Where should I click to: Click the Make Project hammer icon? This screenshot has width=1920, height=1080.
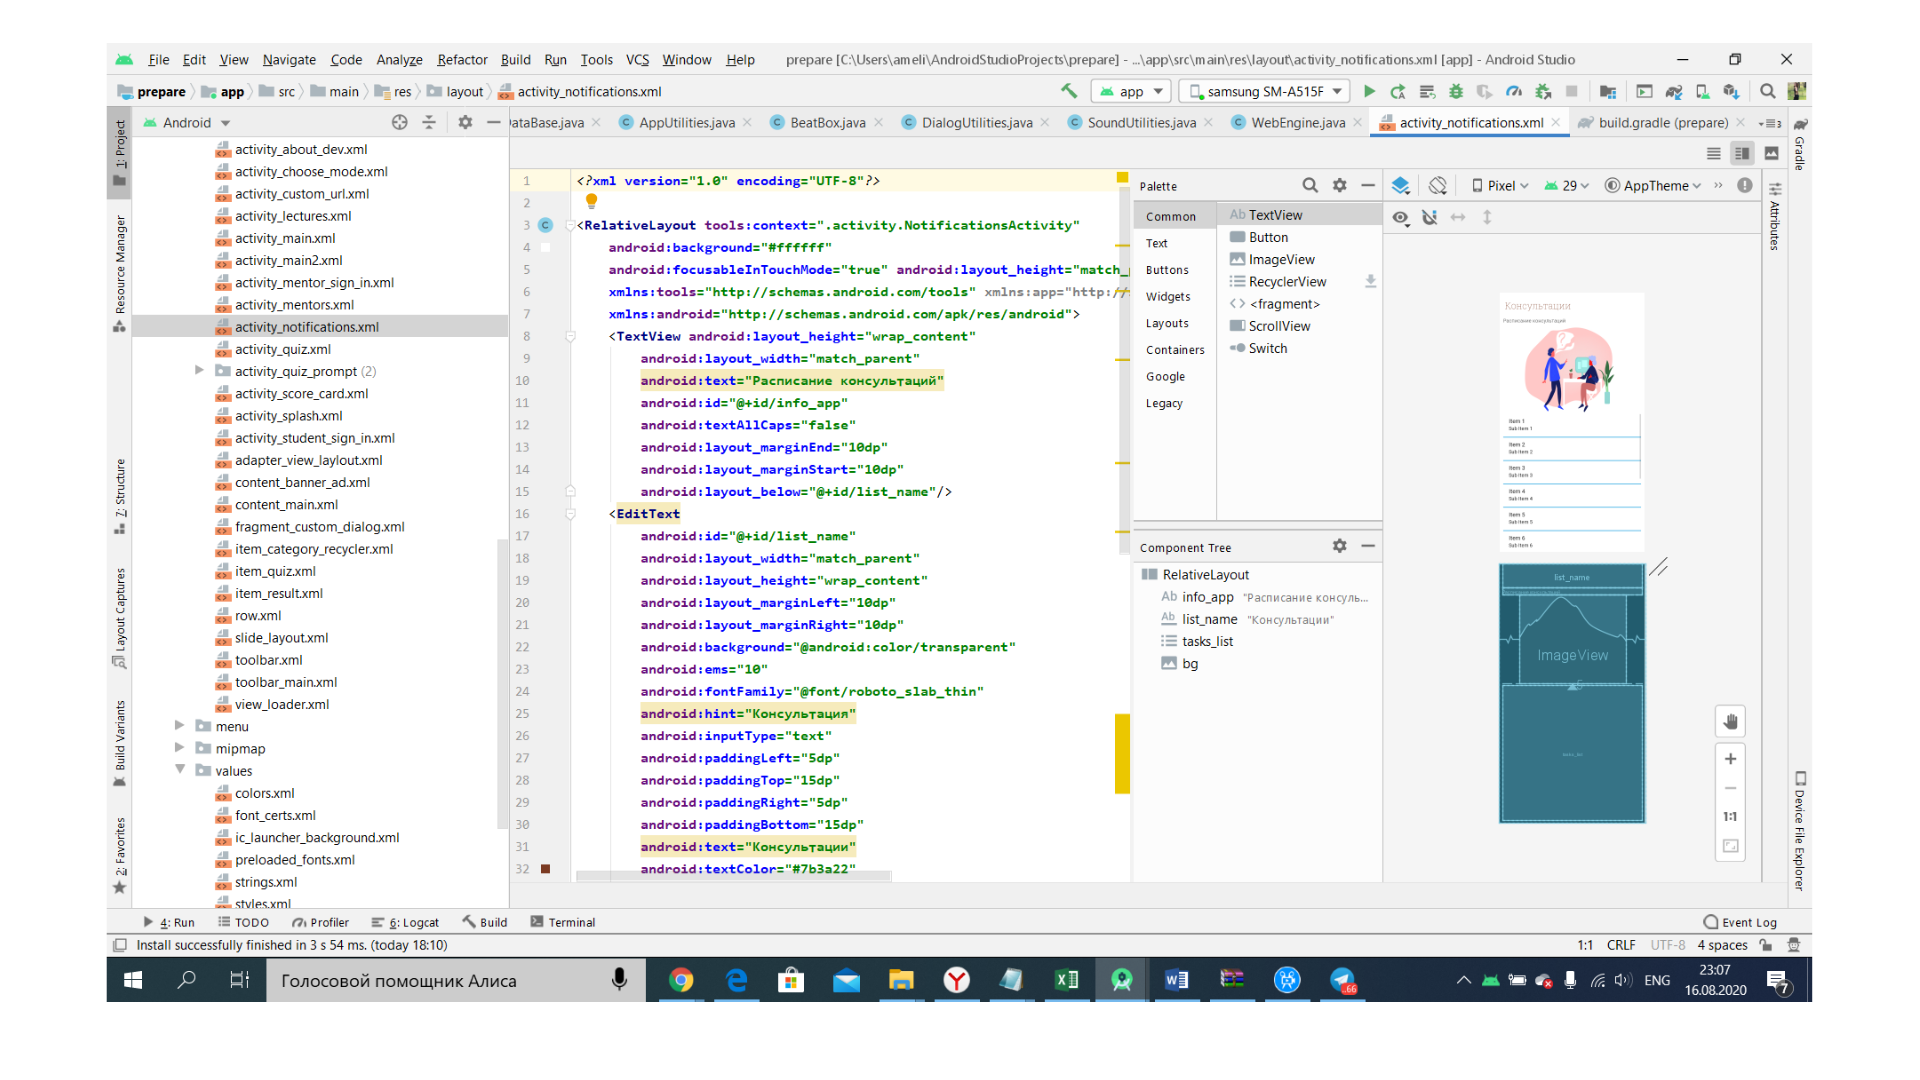click(x=1069, y=91)
